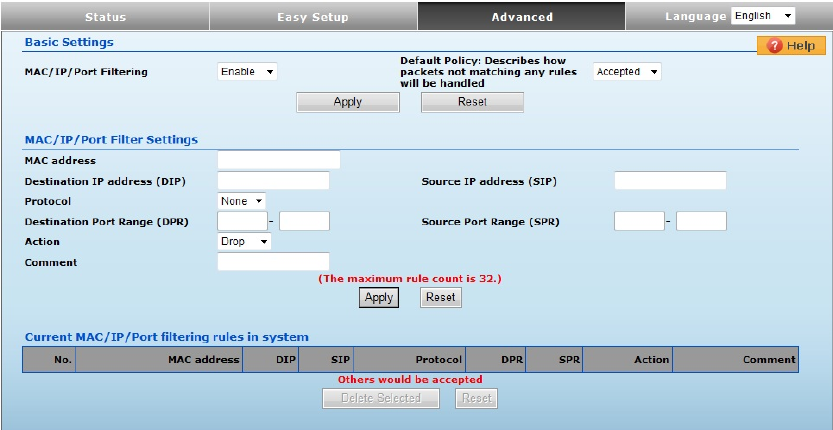Click the MAC address column header
Screen dimensions: 833x430
tap(159, 359)
